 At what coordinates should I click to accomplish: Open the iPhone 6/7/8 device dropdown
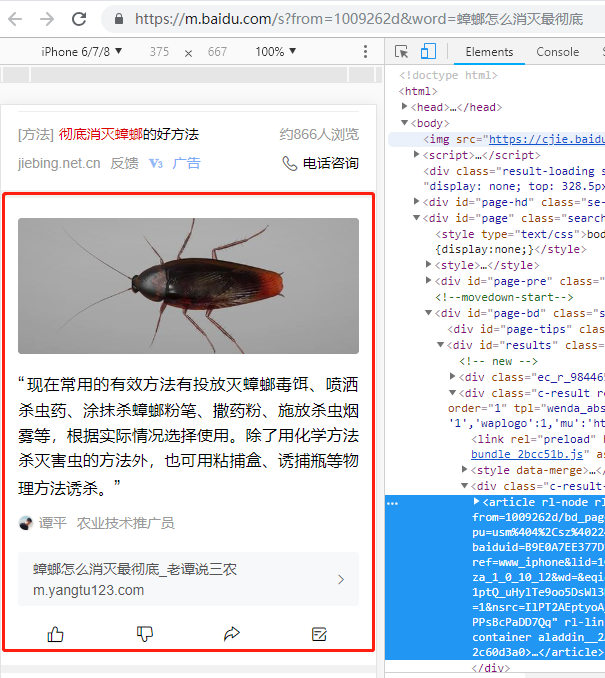[x=81, y=52]
